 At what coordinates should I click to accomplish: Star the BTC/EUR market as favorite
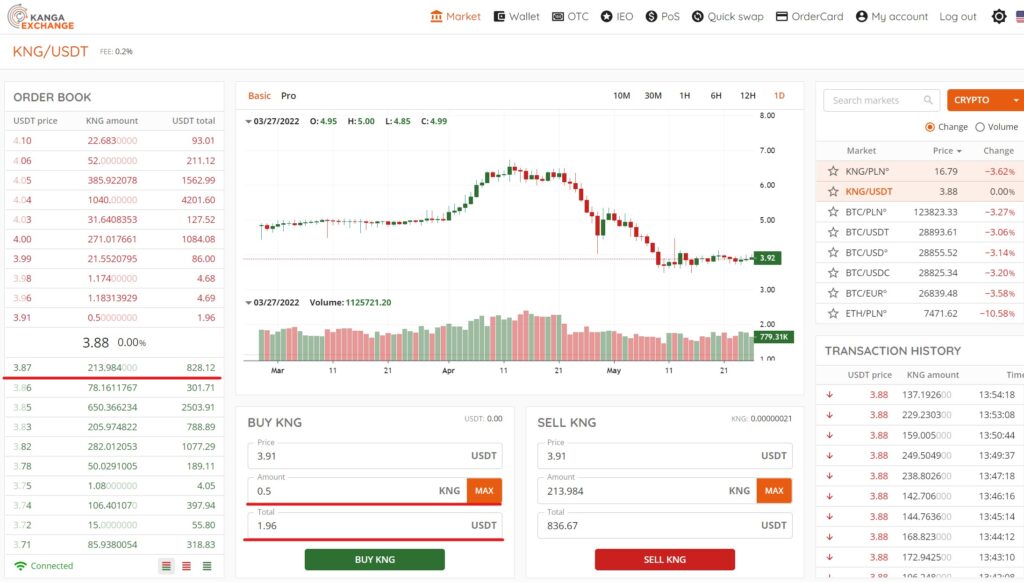pyautogui.click(x=833, y=293)
